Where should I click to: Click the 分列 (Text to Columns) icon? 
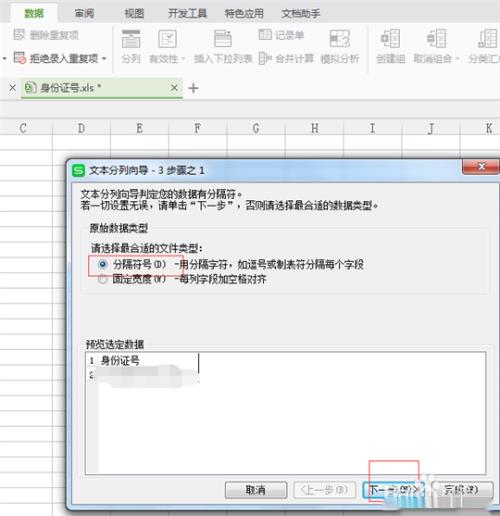click(x=131, y=39)
